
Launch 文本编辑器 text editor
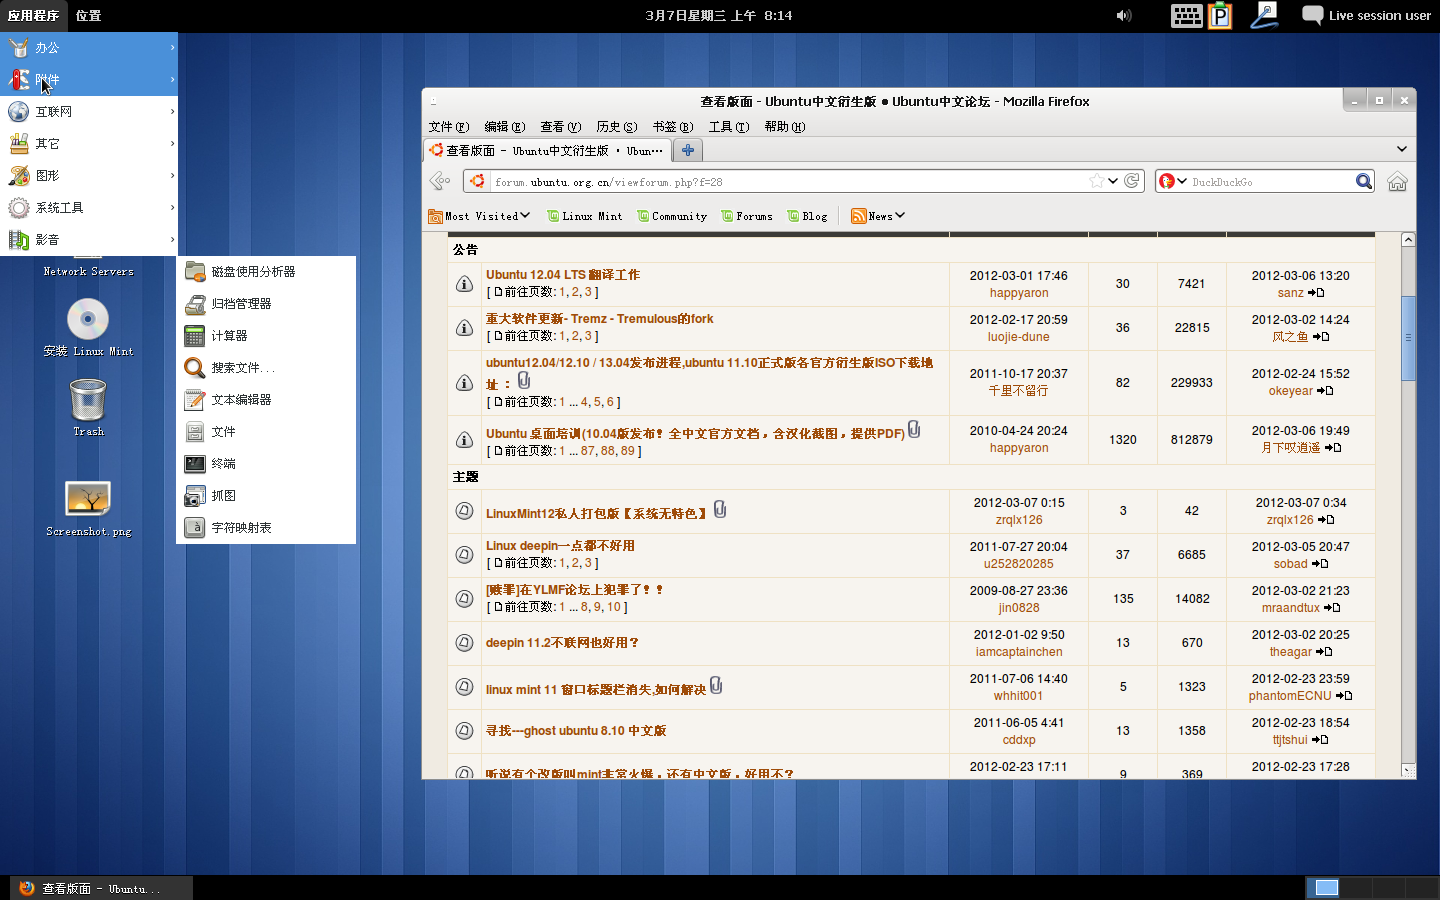(x=266, y=400)
